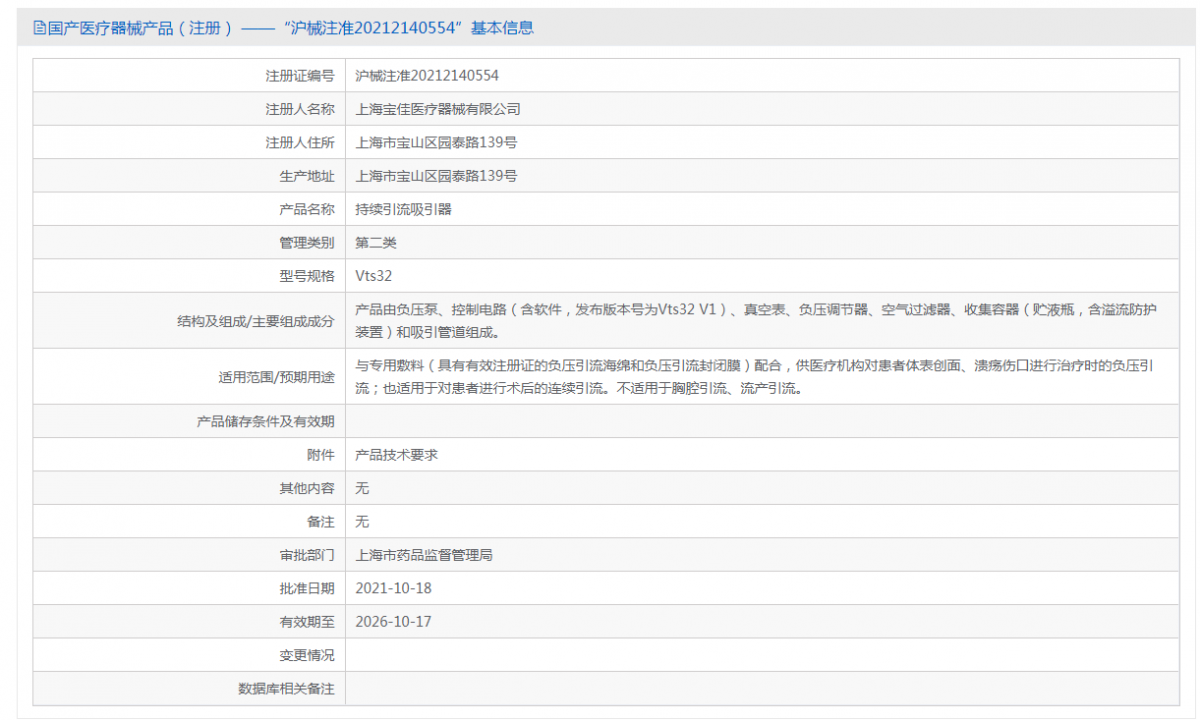Click the 适用范围/预期用途 label
This screenshot has height=720, width=1200.
pos(277,377)
